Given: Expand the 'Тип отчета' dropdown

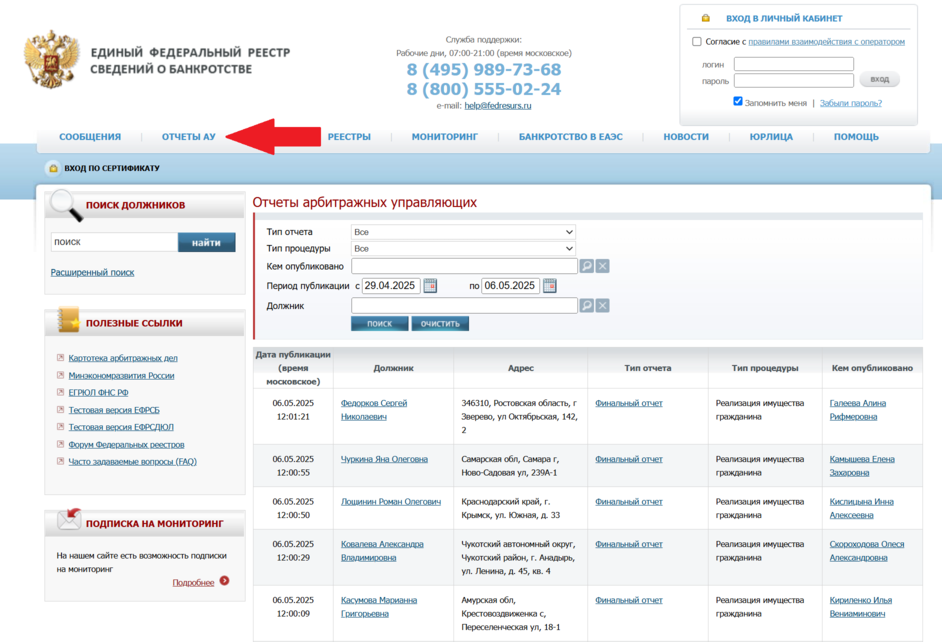Looking at the screenshot, I should 463,232.
